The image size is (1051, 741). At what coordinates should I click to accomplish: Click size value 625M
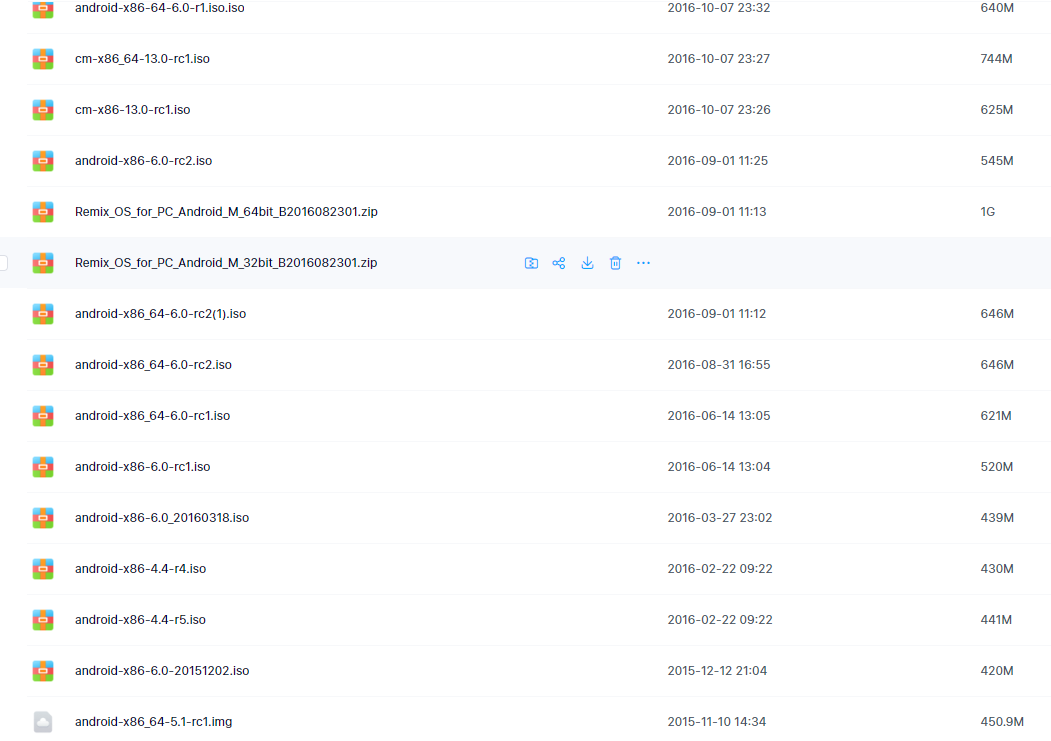pyautogui.click(x=997, y=110)
